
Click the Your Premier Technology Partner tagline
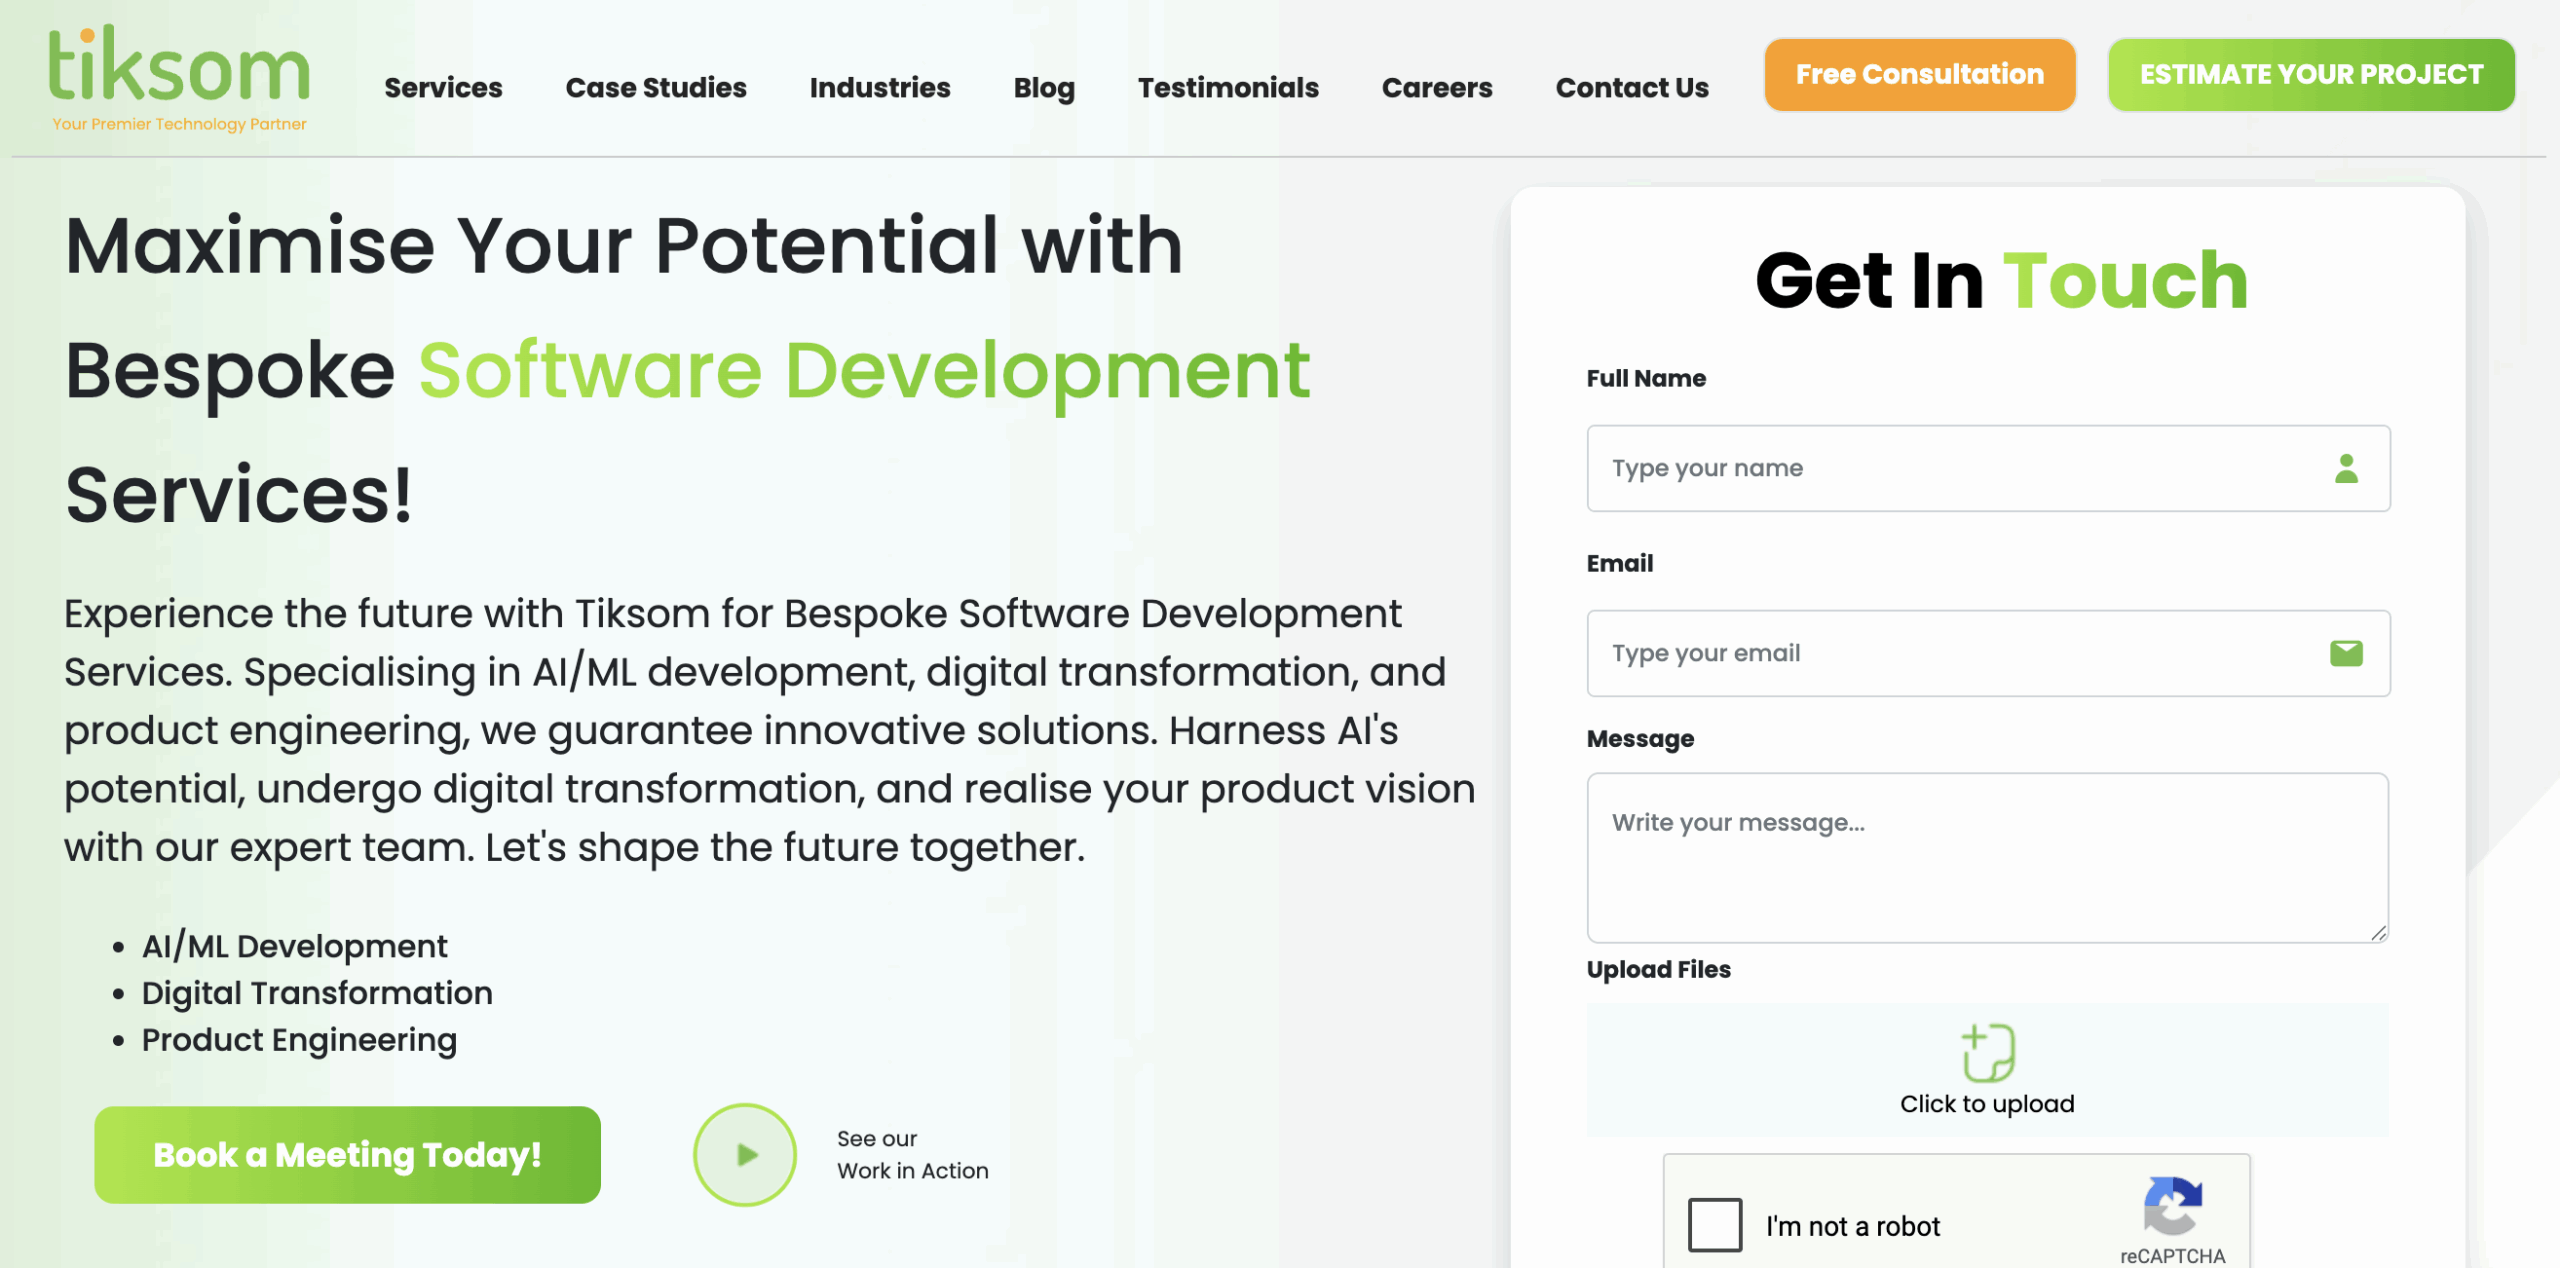(x=179, y=124)
